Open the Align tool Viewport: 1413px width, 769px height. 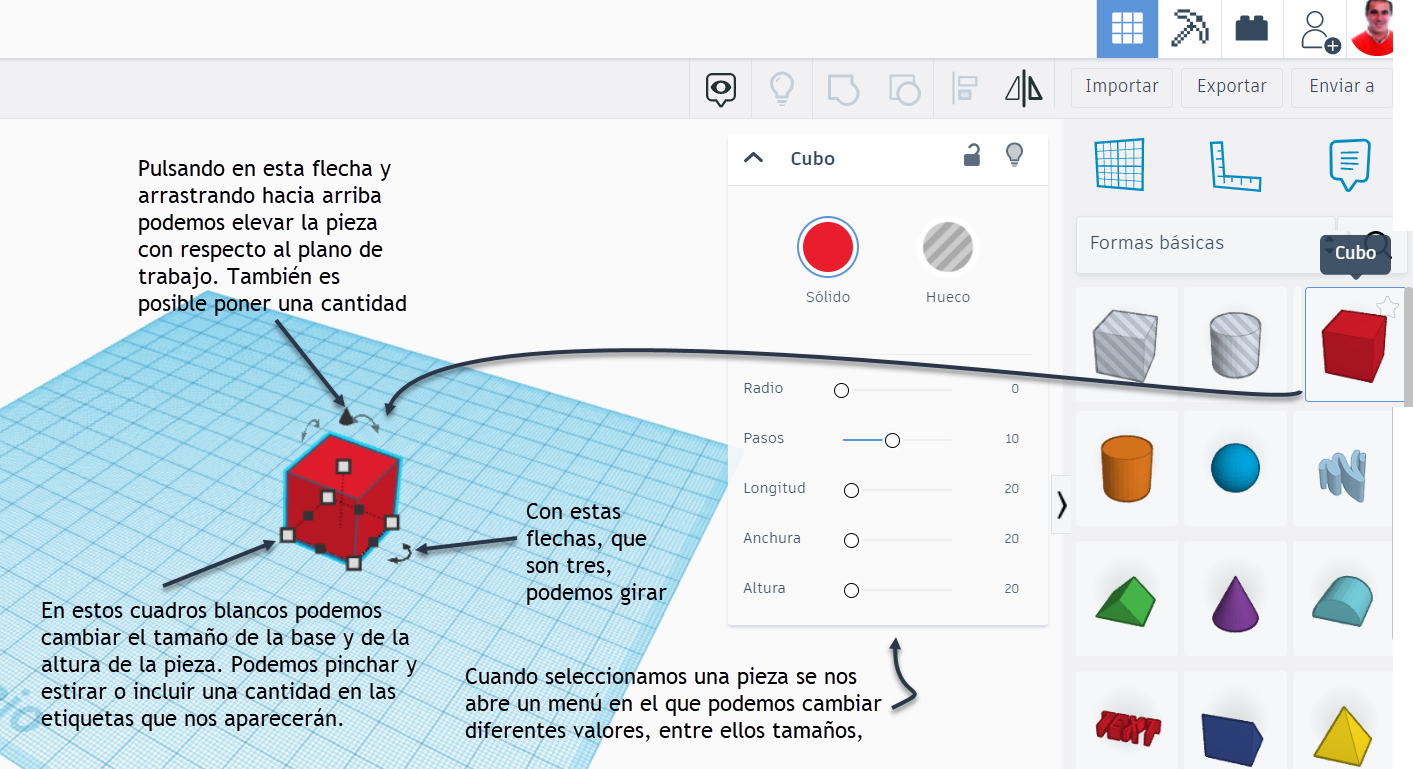[964, 89]
